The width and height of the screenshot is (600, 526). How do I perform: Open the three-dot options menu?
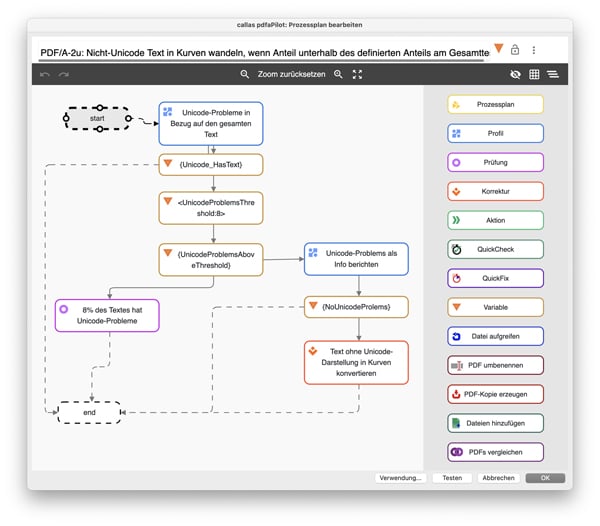pos(534,50)
